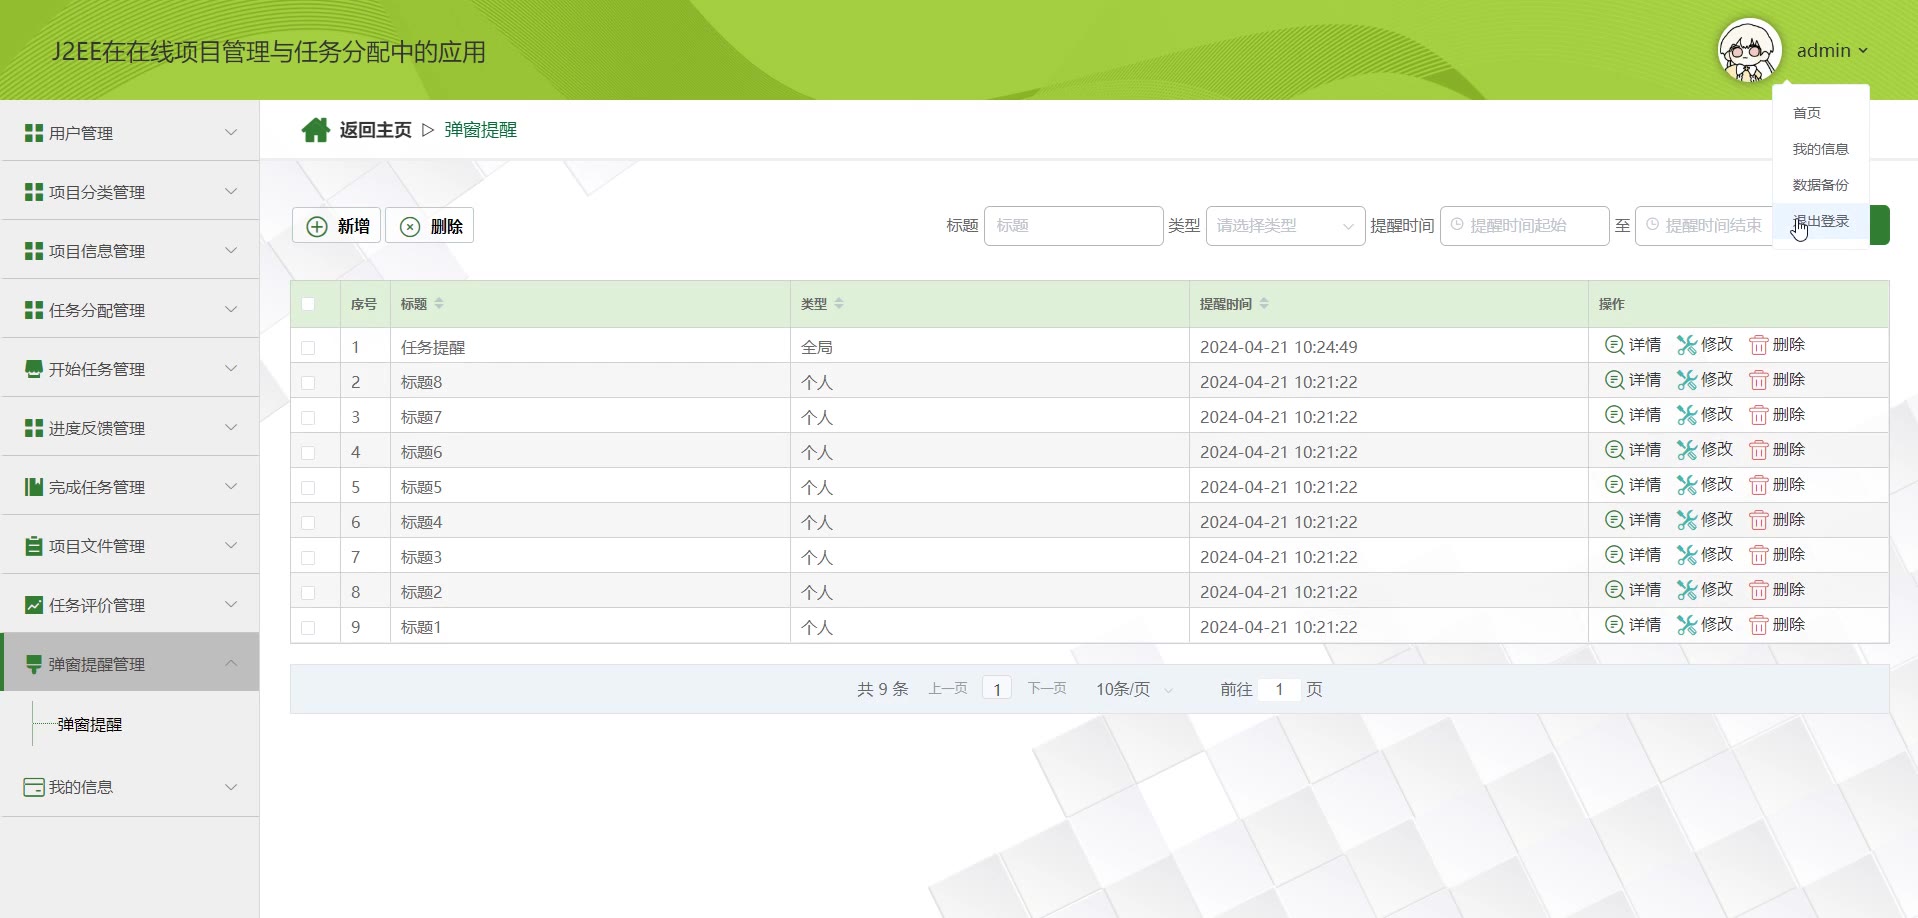Choose 我的信息 in the admin dropdown menu

(1820, 149)
